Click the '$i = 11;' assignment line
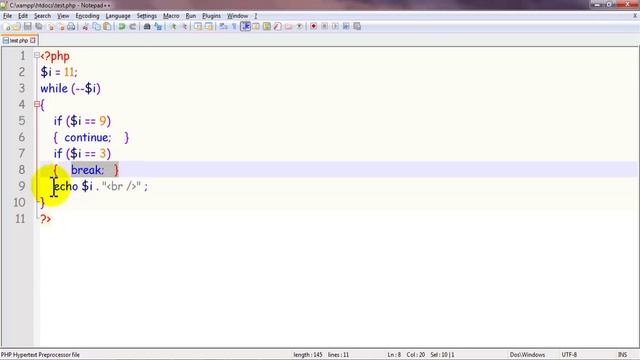 coord(59,72)
